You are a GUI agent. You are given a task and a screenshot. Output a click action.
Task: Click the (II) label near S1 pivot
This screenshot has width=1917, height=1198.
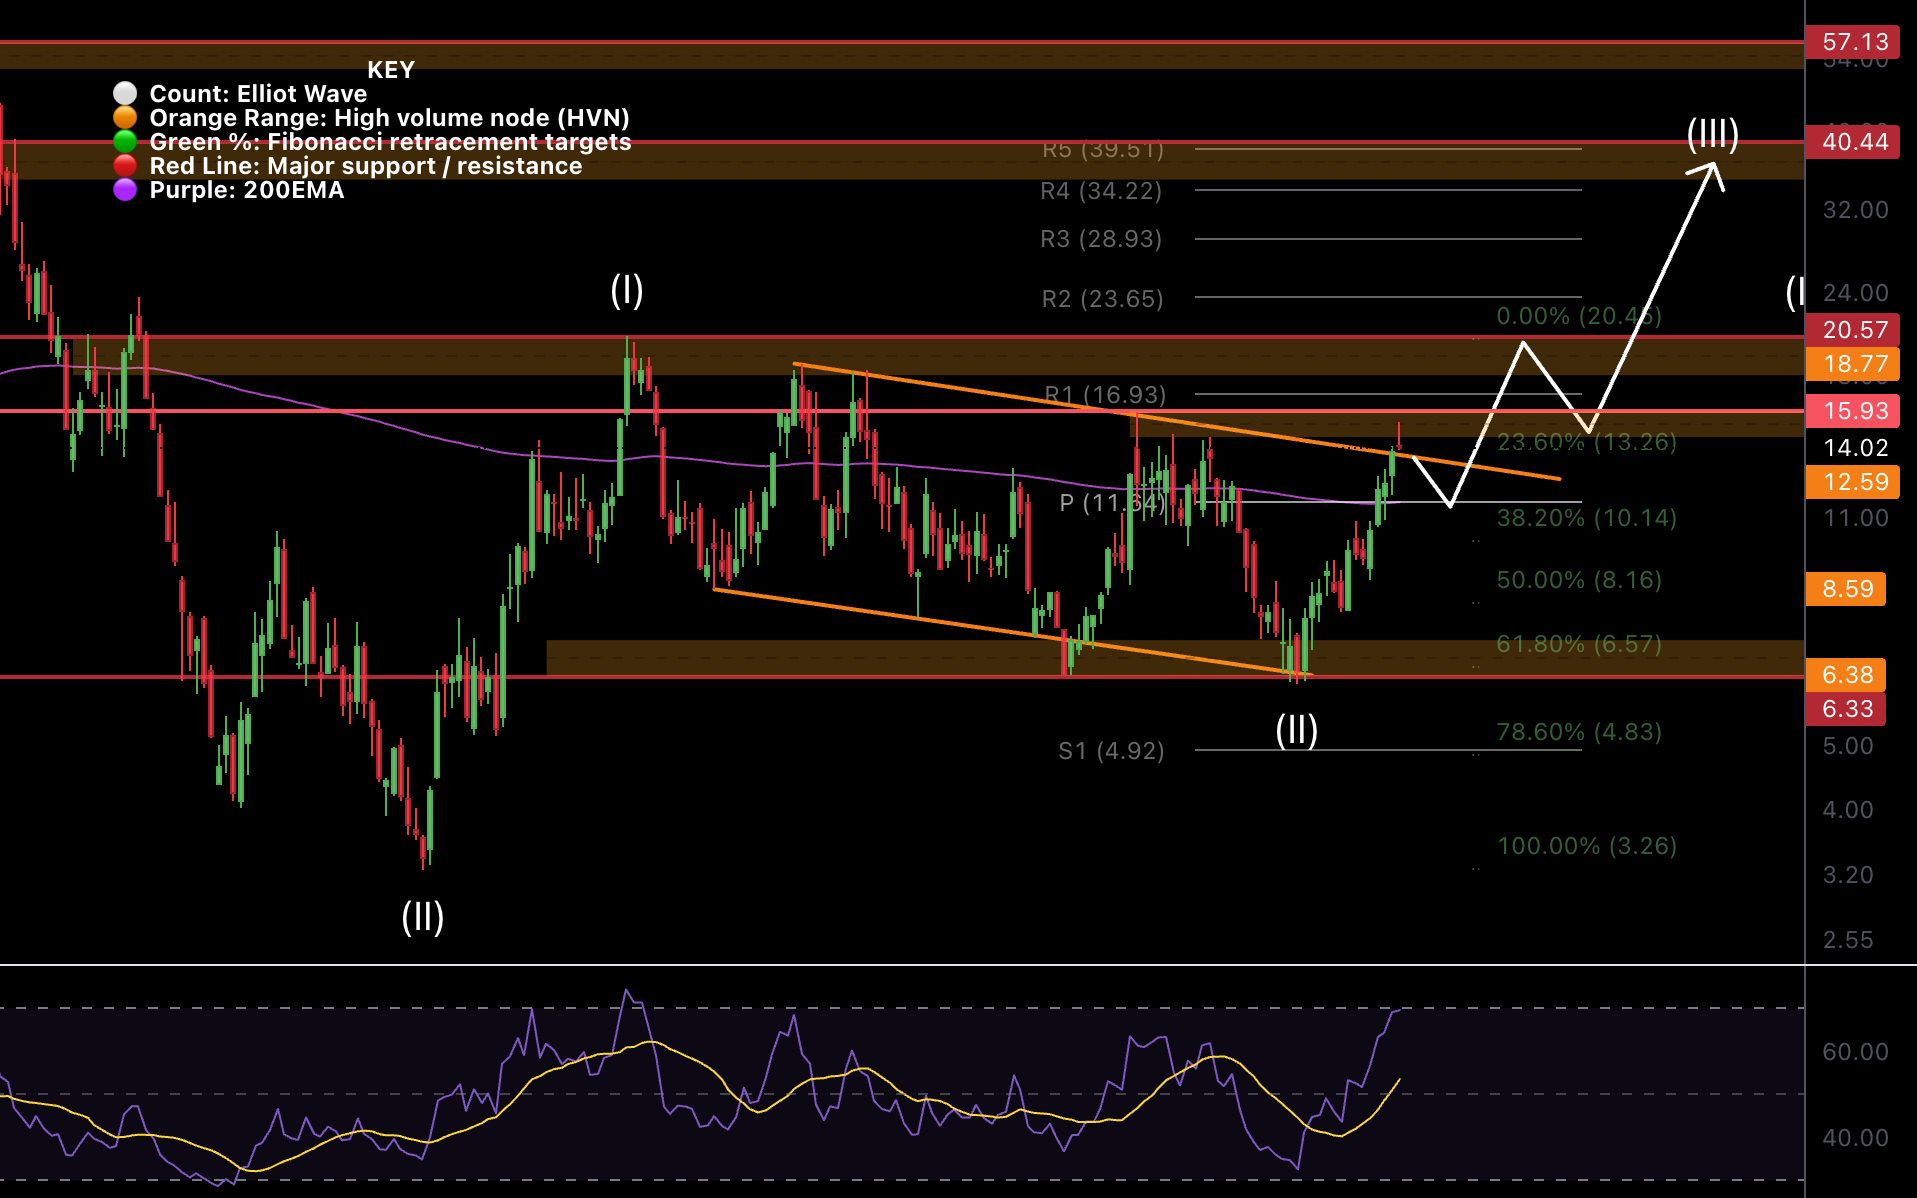pyautogui.click(x=1297, y=730)
